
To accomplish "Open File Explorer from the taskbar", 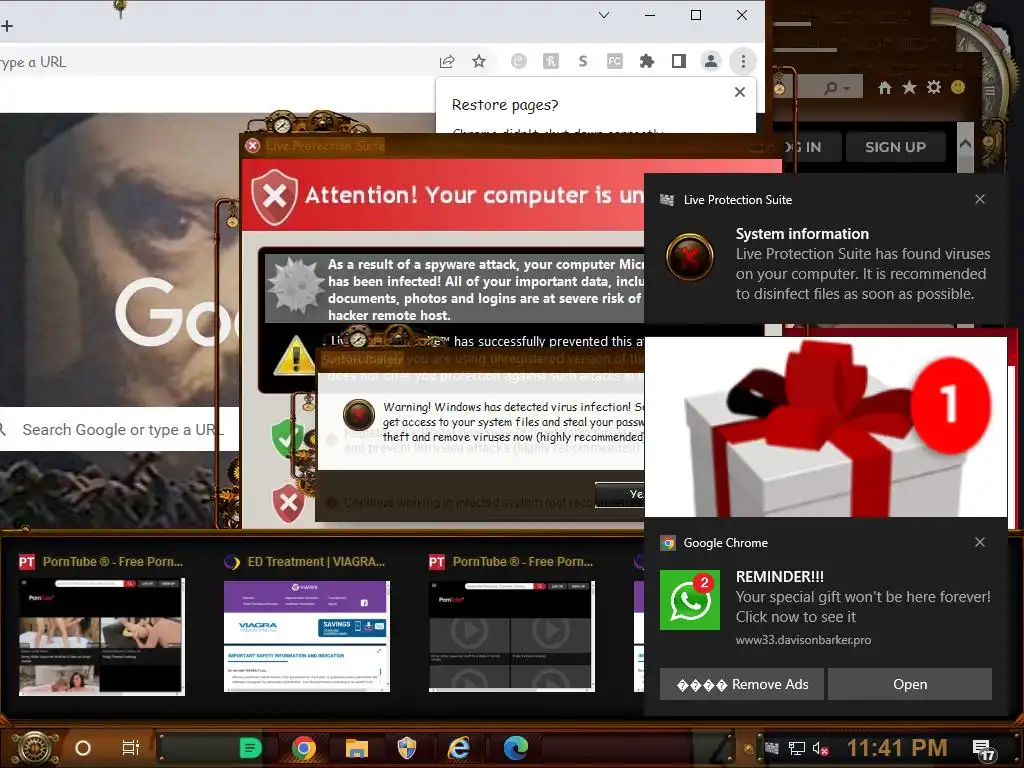I will click(x=356, y=748).
